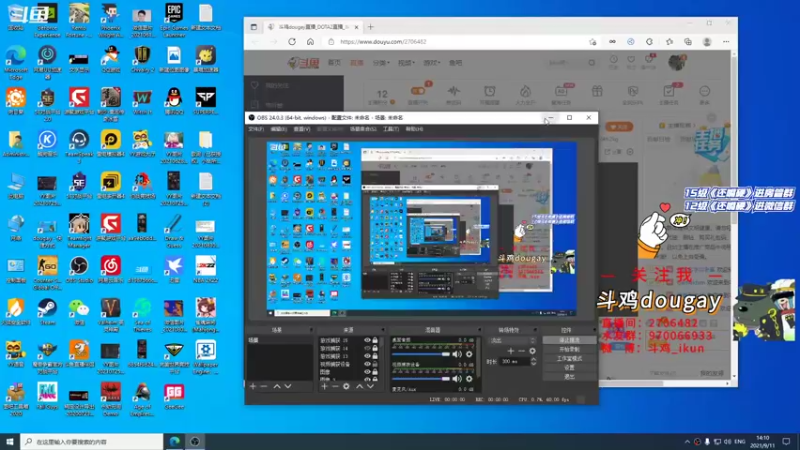
Task: Open OBS 帮助(H) Help menu
Action: 414,130
